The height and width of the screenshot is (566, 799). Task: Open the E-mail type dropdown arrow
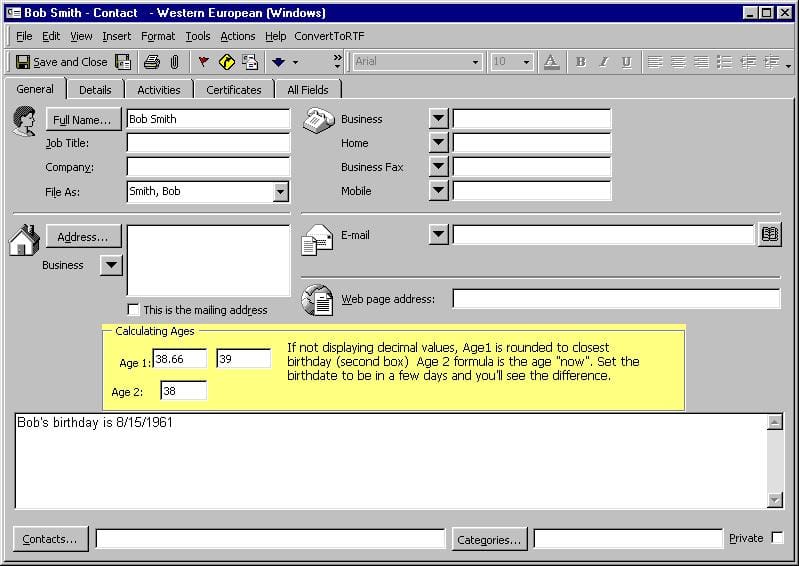[438, 235]
